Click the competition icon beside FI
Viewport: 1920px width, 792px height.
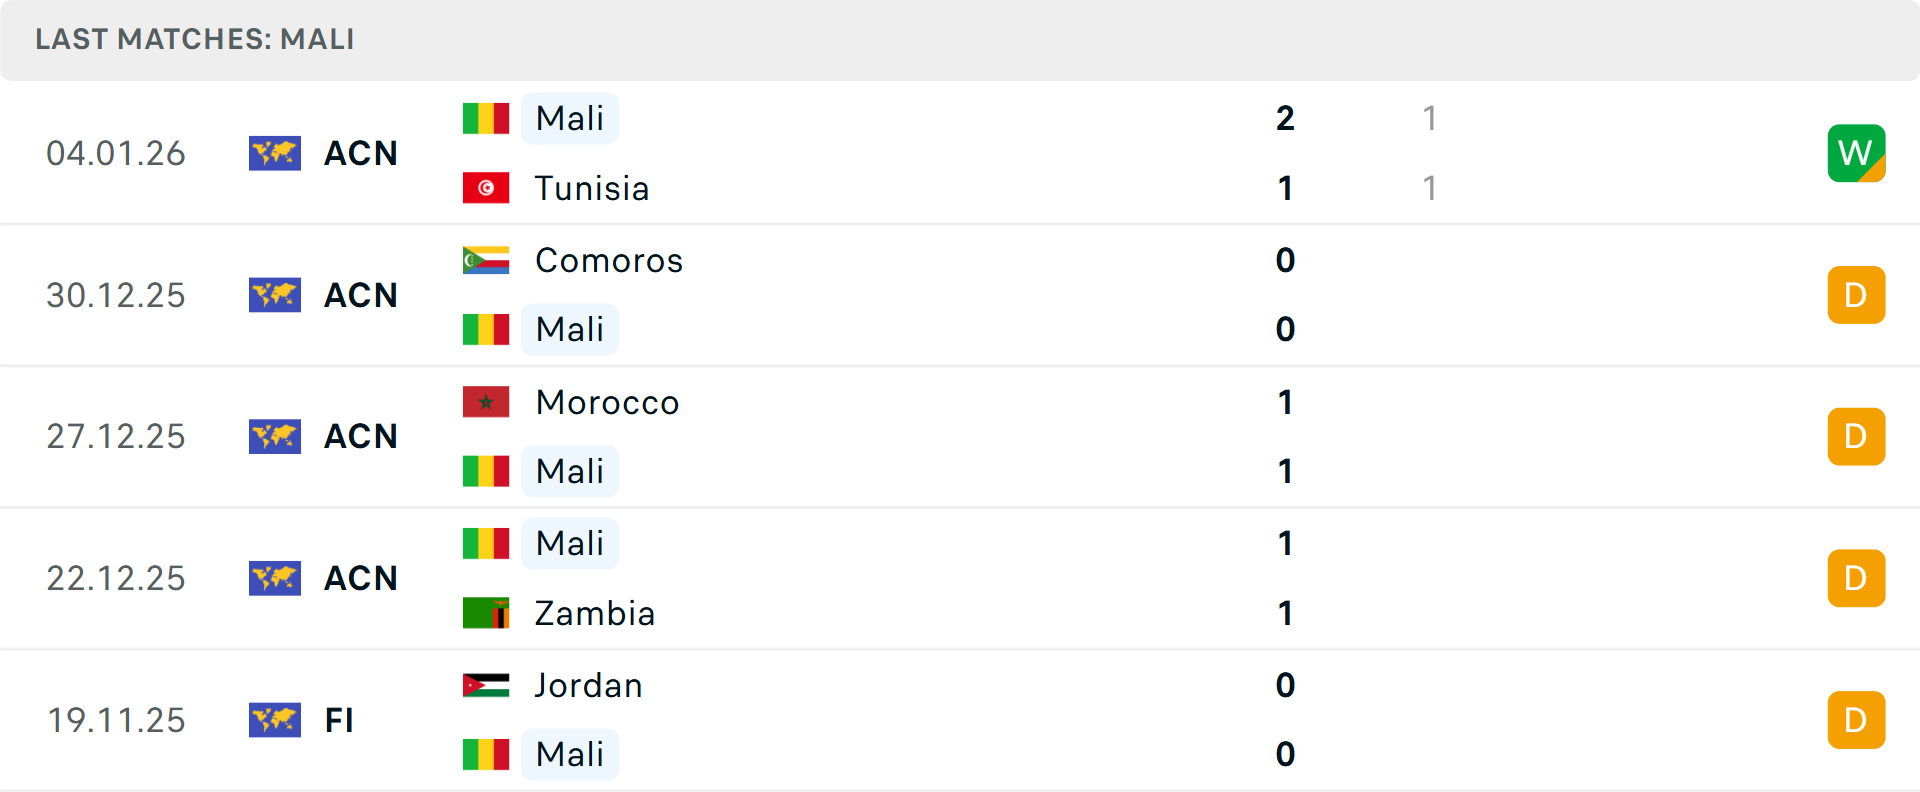[x=275, y=720]
